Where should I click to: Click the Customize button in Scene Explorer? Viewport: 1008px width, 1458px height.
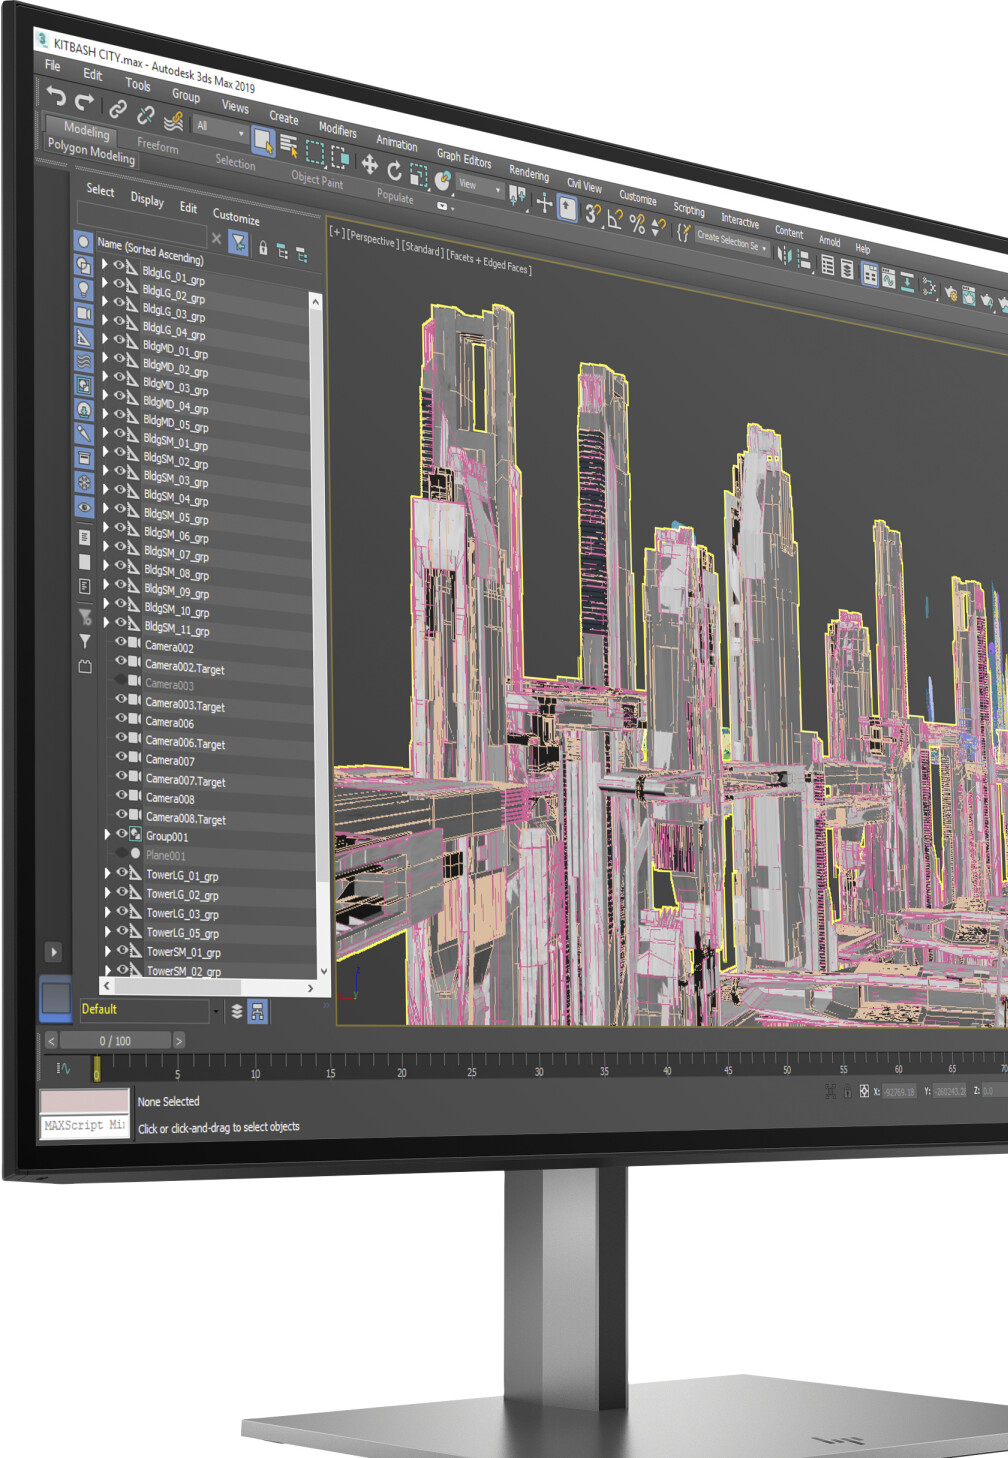coord(236,216)
